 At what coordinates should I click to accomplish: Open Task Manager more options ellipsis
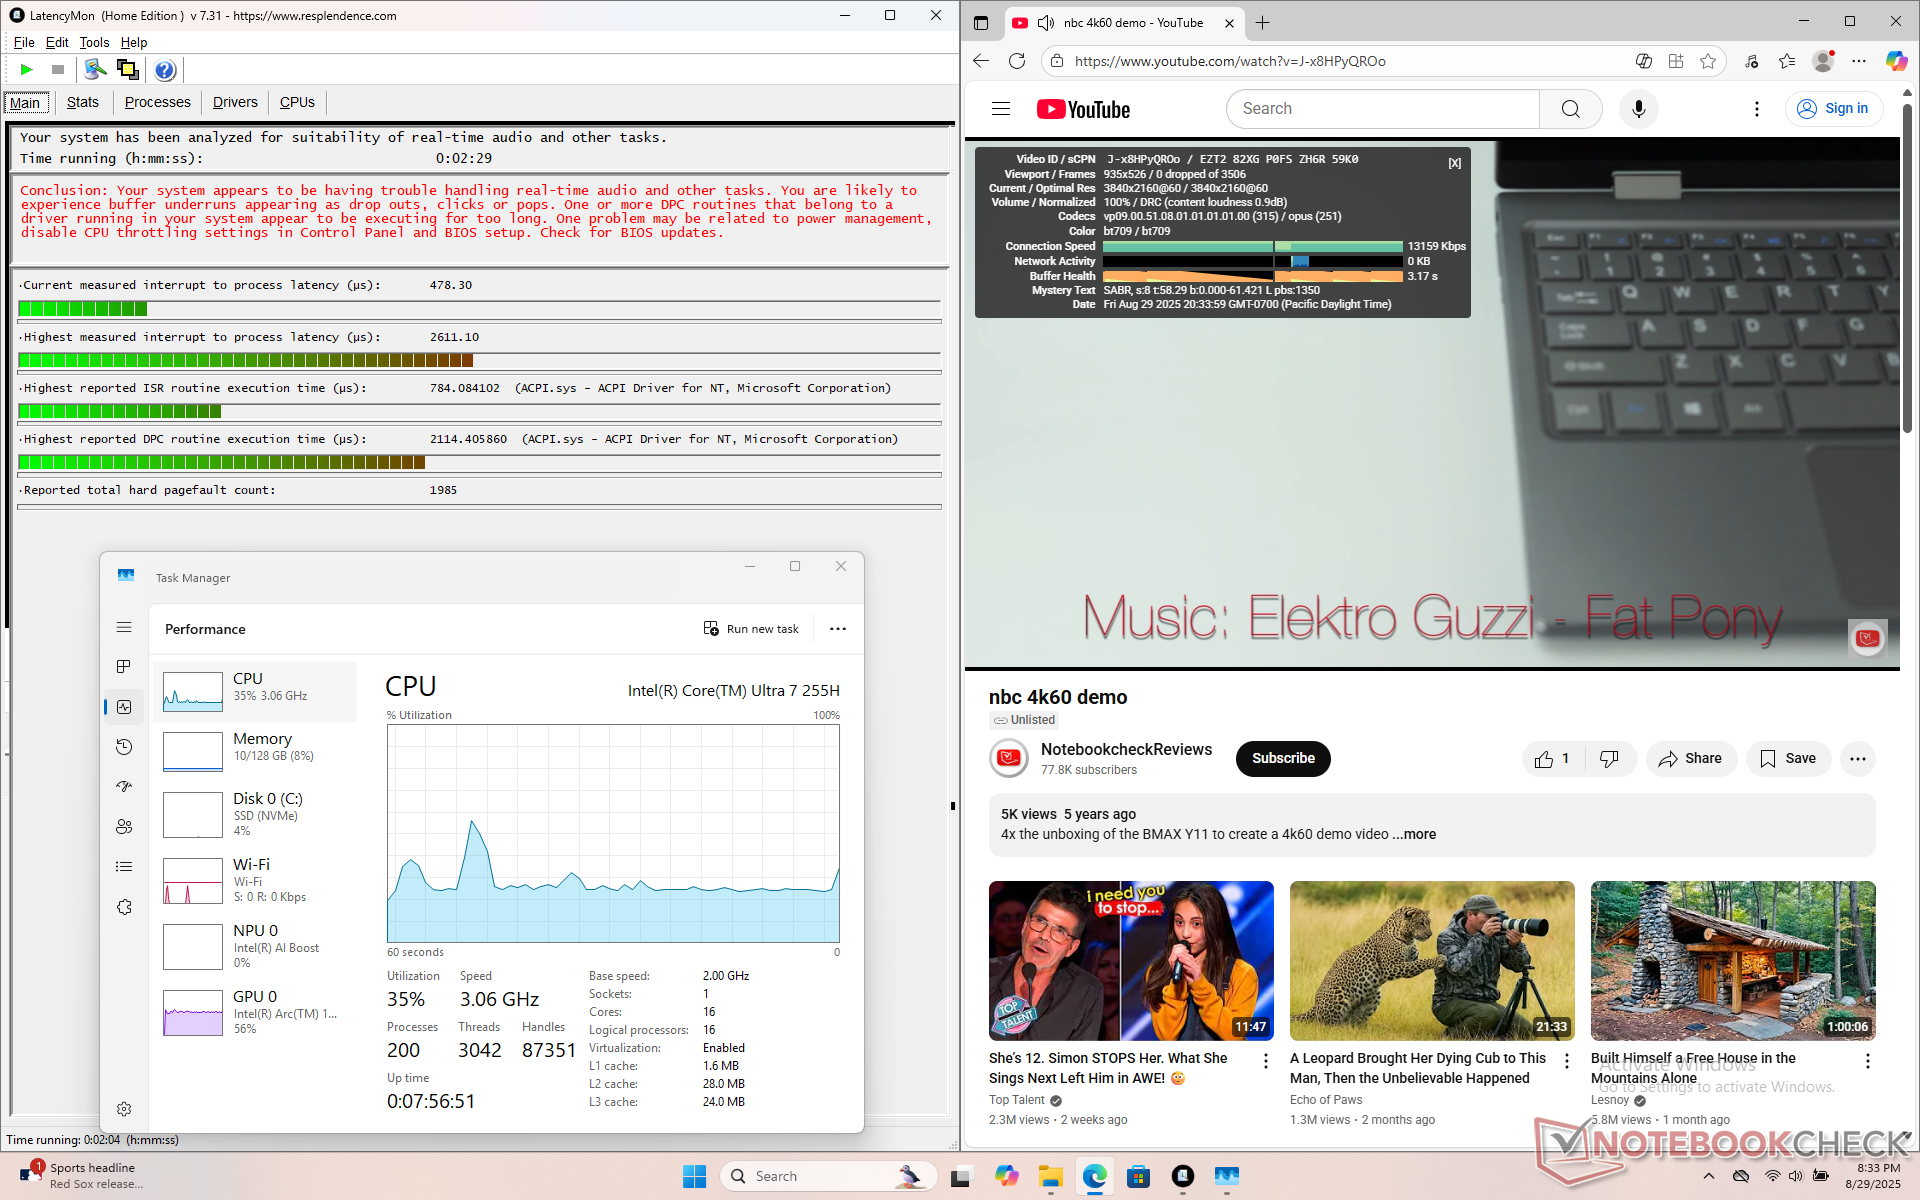click(838, 629)
